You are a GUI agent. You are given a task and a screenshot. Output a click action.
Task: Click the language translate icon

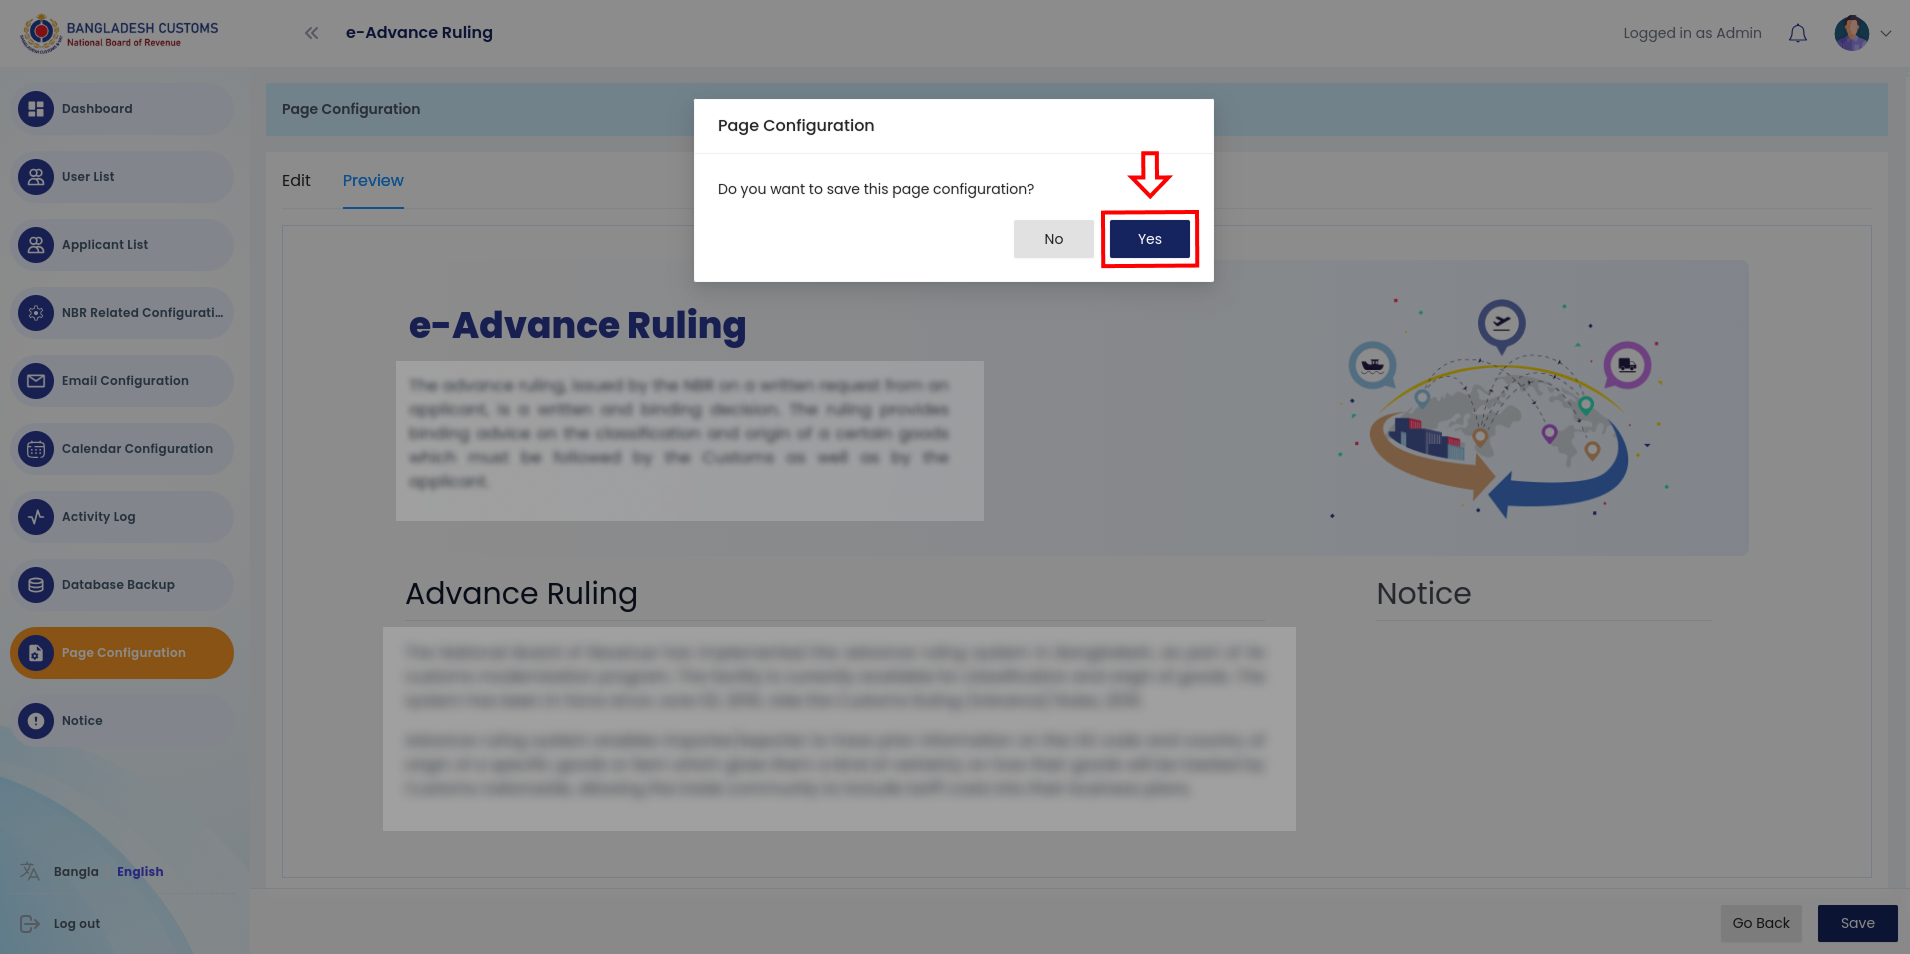(x=30, y=871)
